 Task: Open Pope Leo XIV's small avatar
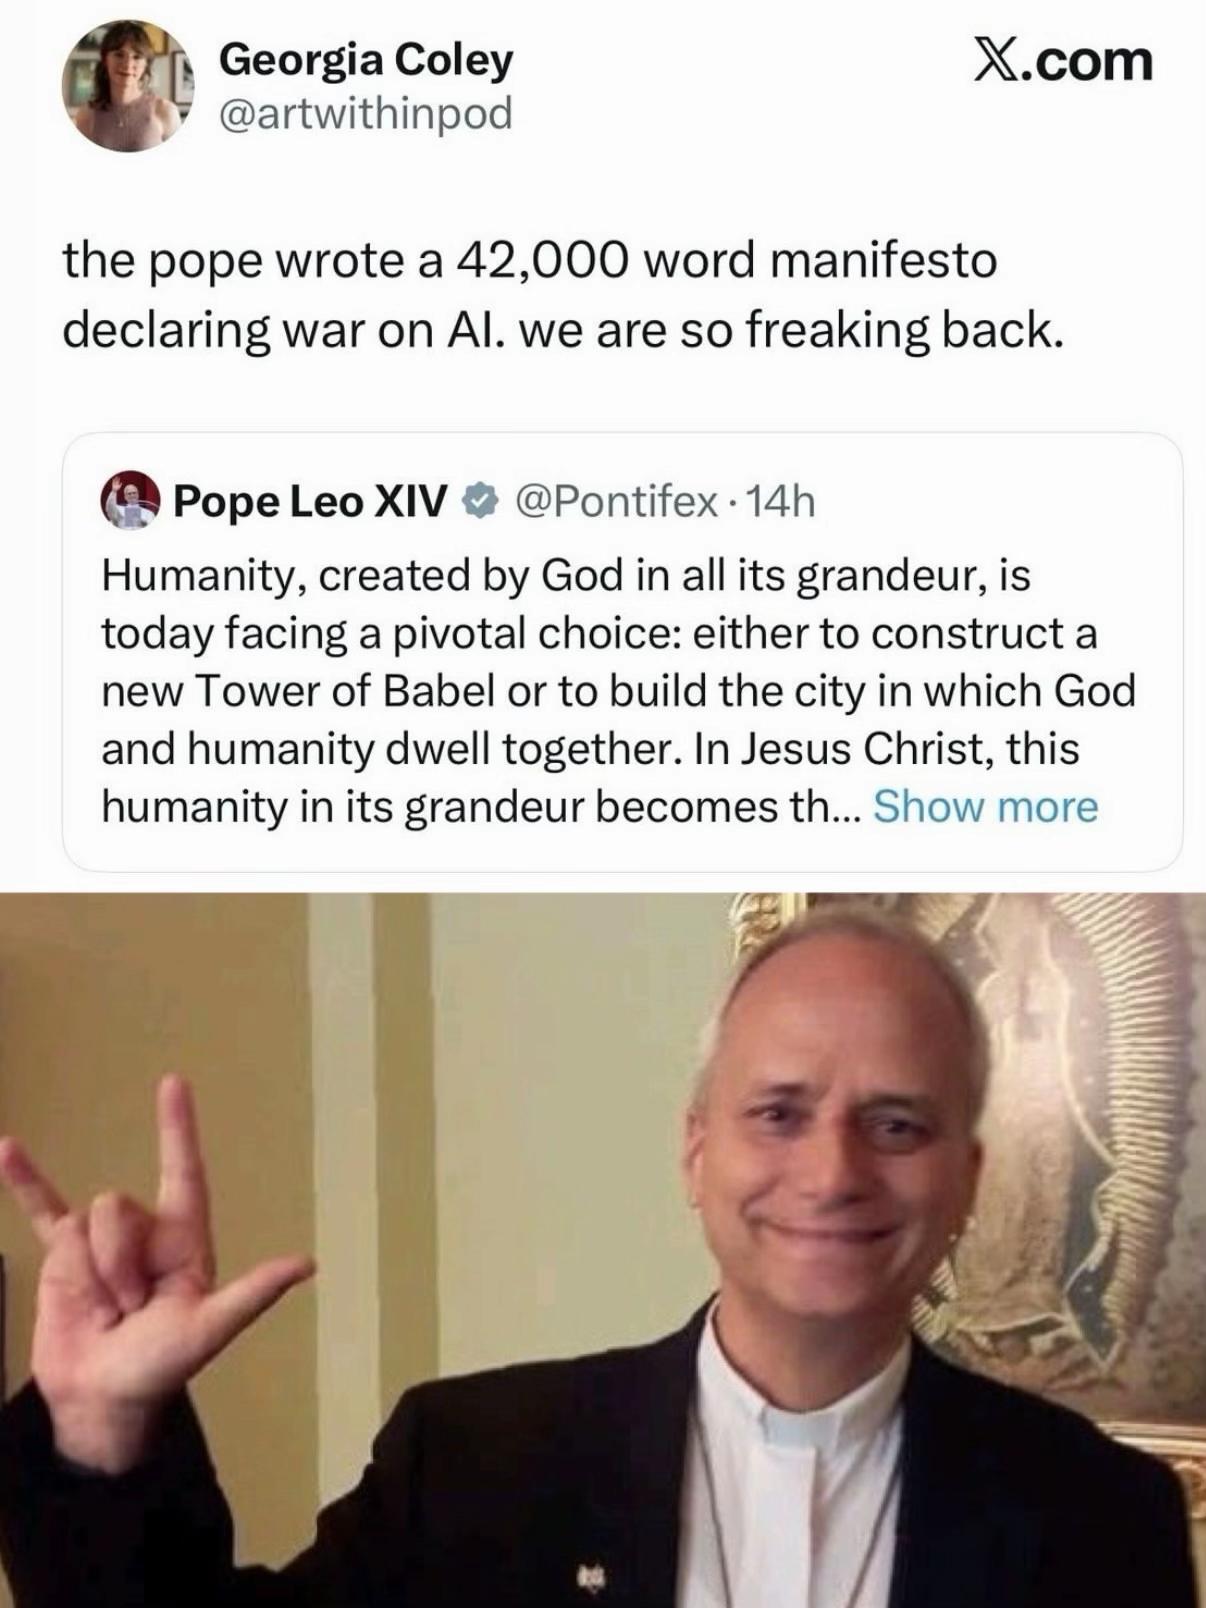pos(131,500)
